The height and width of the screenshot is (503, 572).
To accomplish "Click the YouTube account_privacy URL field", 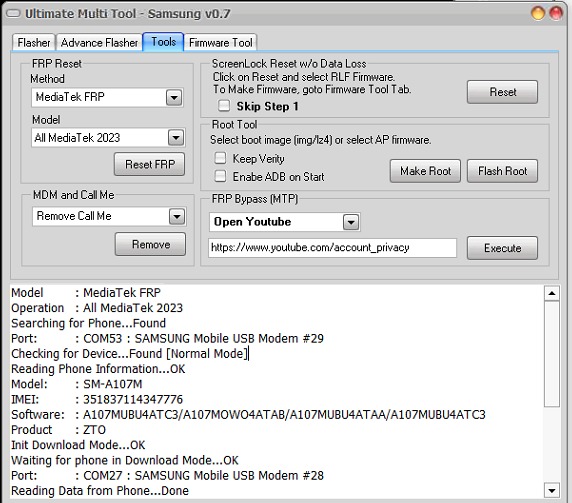I will coord(332,248).
